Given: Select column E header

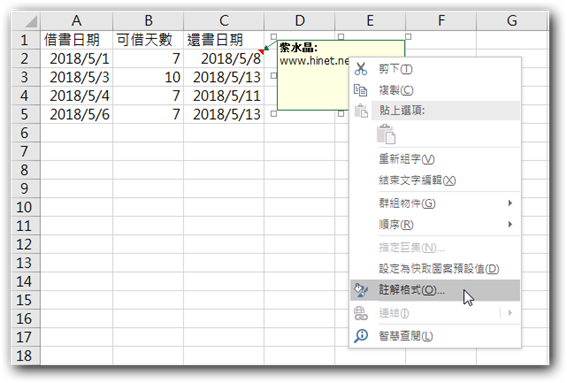Looking at the screenshot, I should point(370,21).
